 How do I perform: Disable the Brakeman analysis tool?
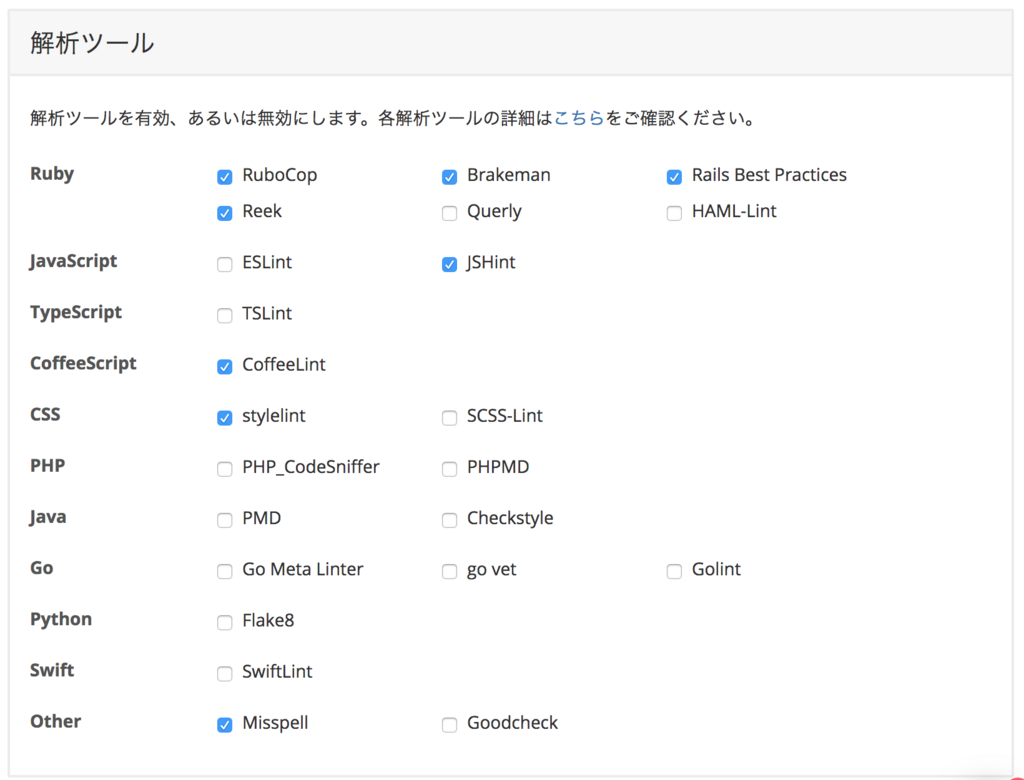pos(449,177)
